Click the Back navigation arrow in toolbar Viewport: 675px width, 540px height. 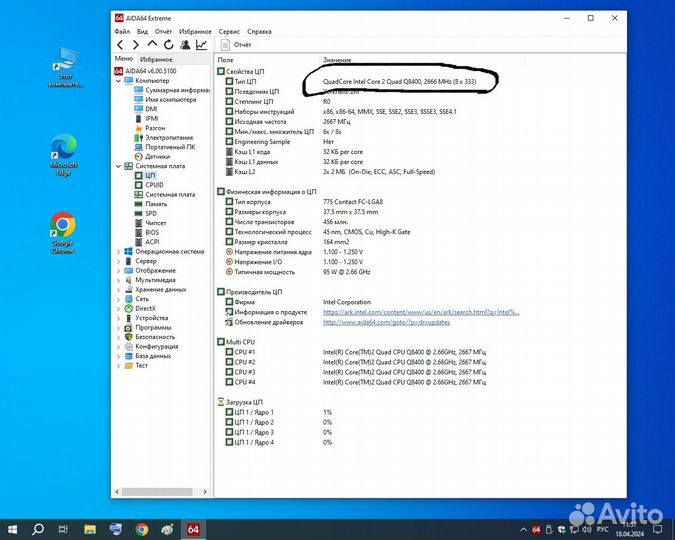click(120, 45)
